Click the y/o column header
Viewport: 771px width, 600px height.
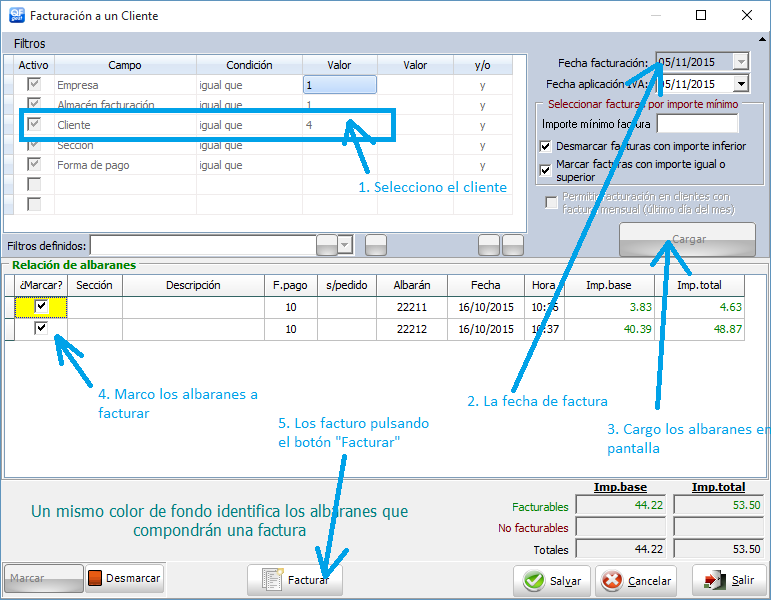tap(483, 65)
